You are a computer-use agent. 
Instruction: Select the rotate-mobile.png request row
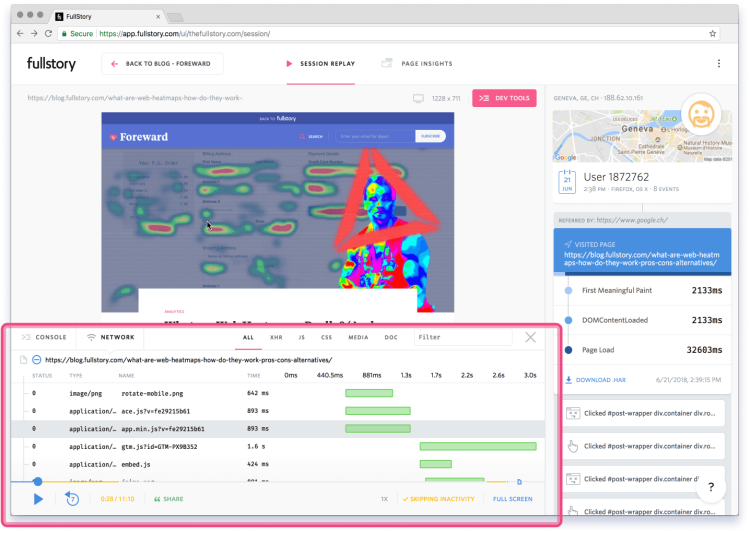pos(277,393)
